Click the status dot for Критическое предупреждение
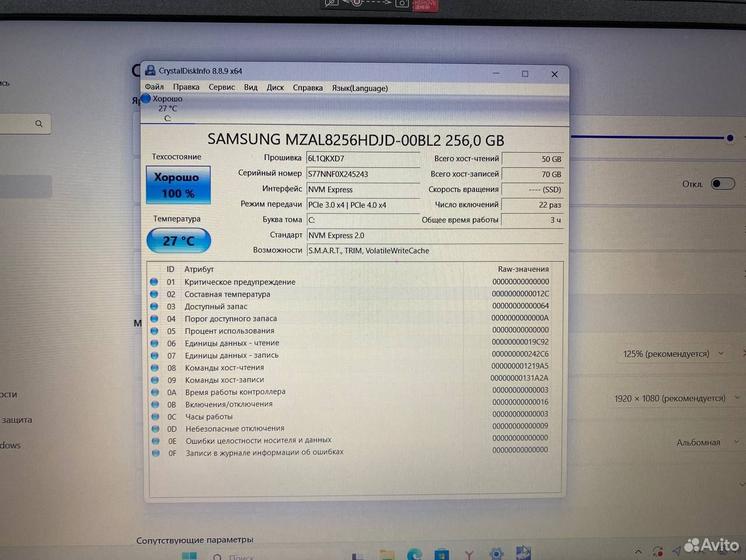 coord(154,282)
